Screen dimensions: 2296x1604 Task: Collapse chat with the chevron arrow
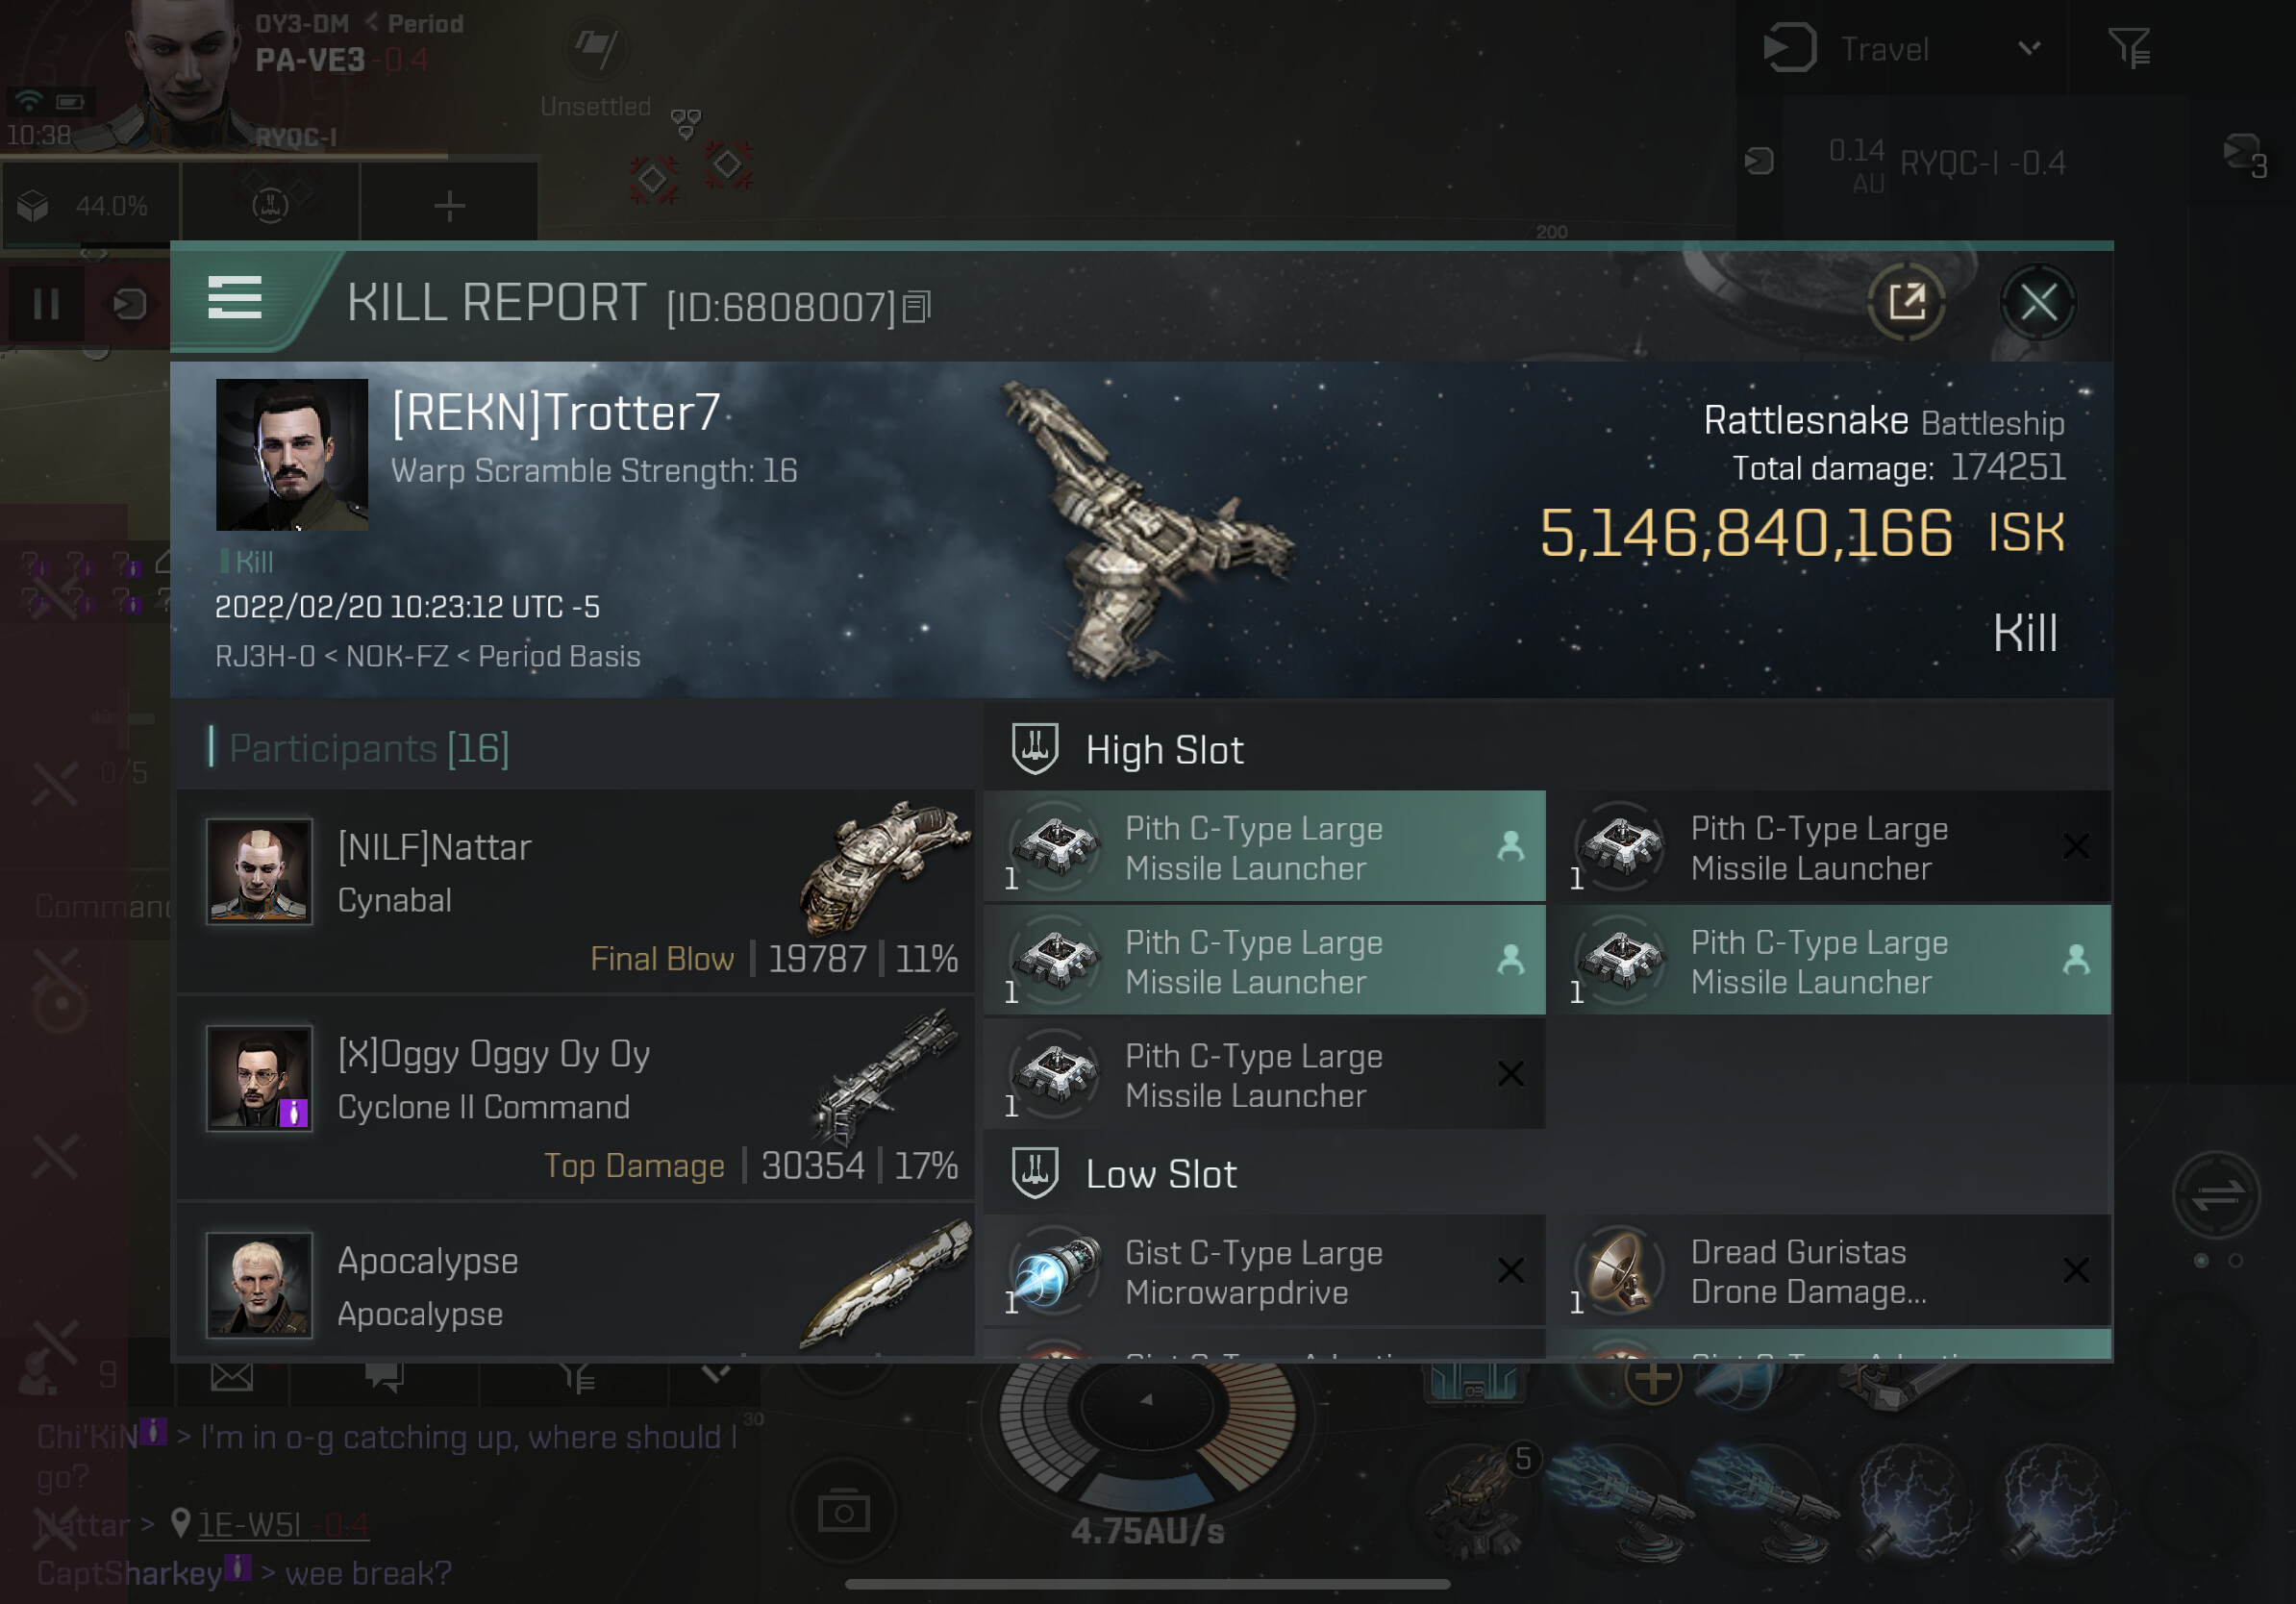pos(715,1373)
